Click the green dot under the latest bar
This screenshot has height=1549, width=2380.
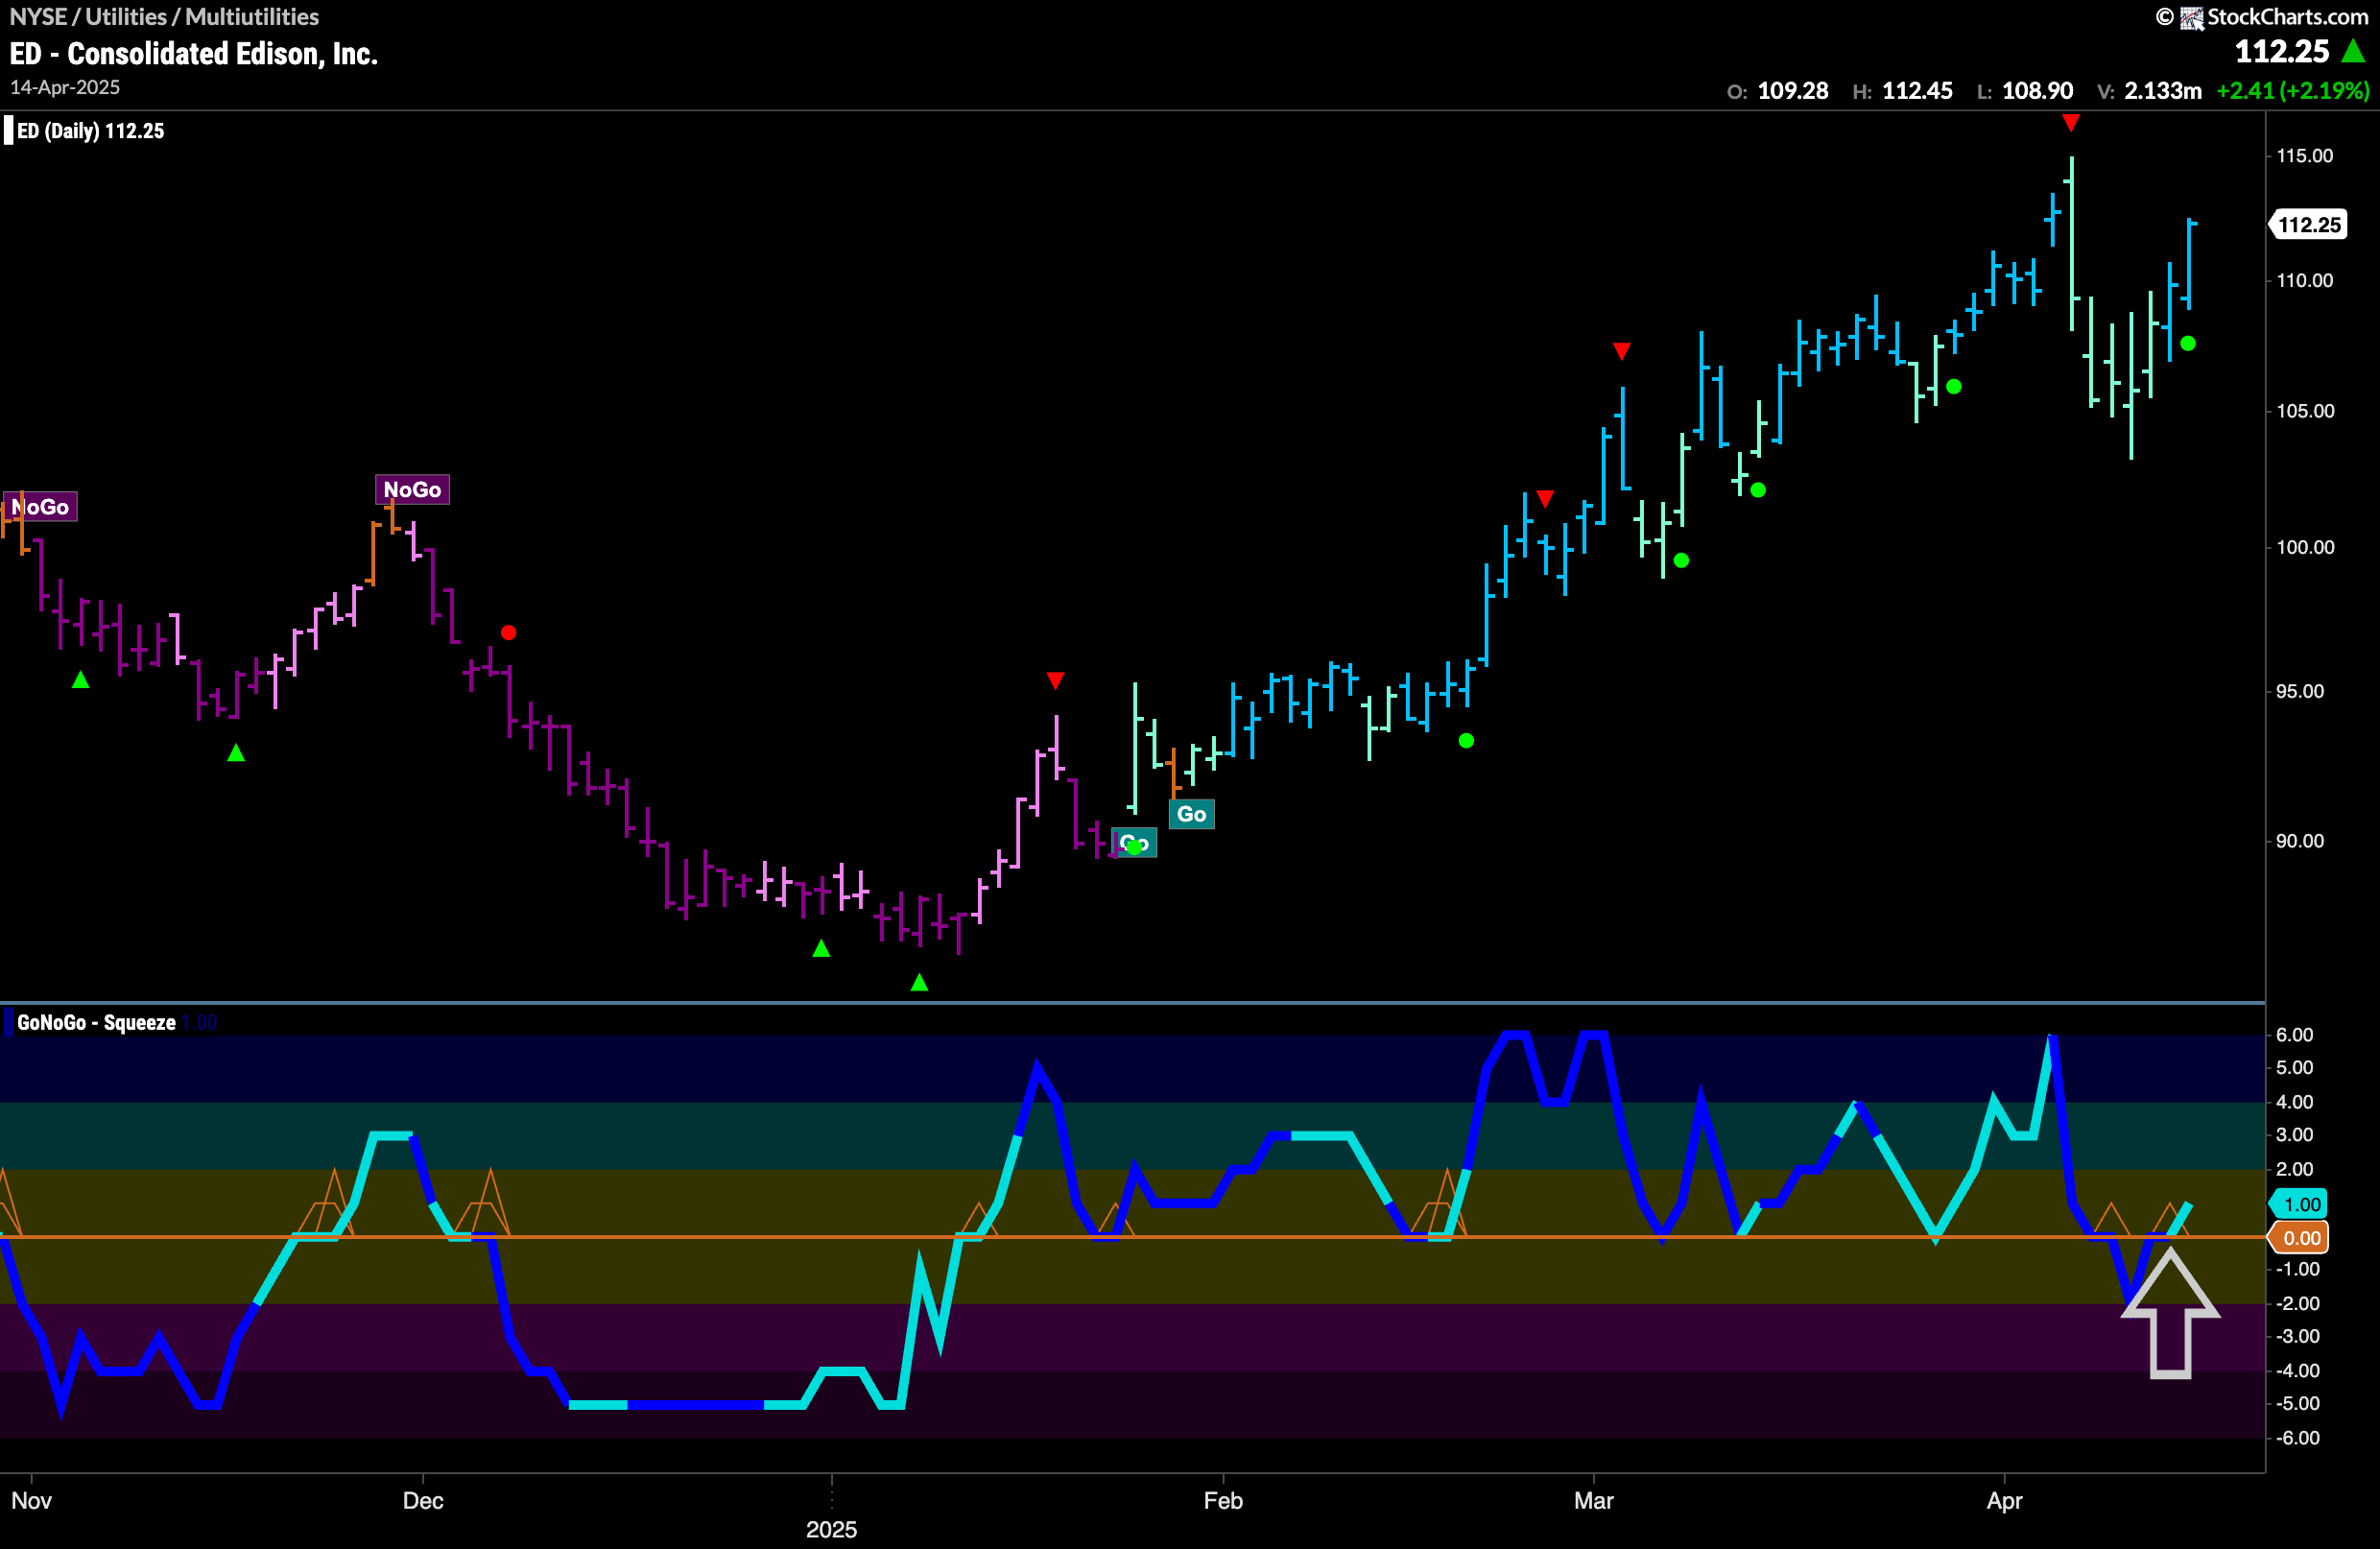[2188, 343]
